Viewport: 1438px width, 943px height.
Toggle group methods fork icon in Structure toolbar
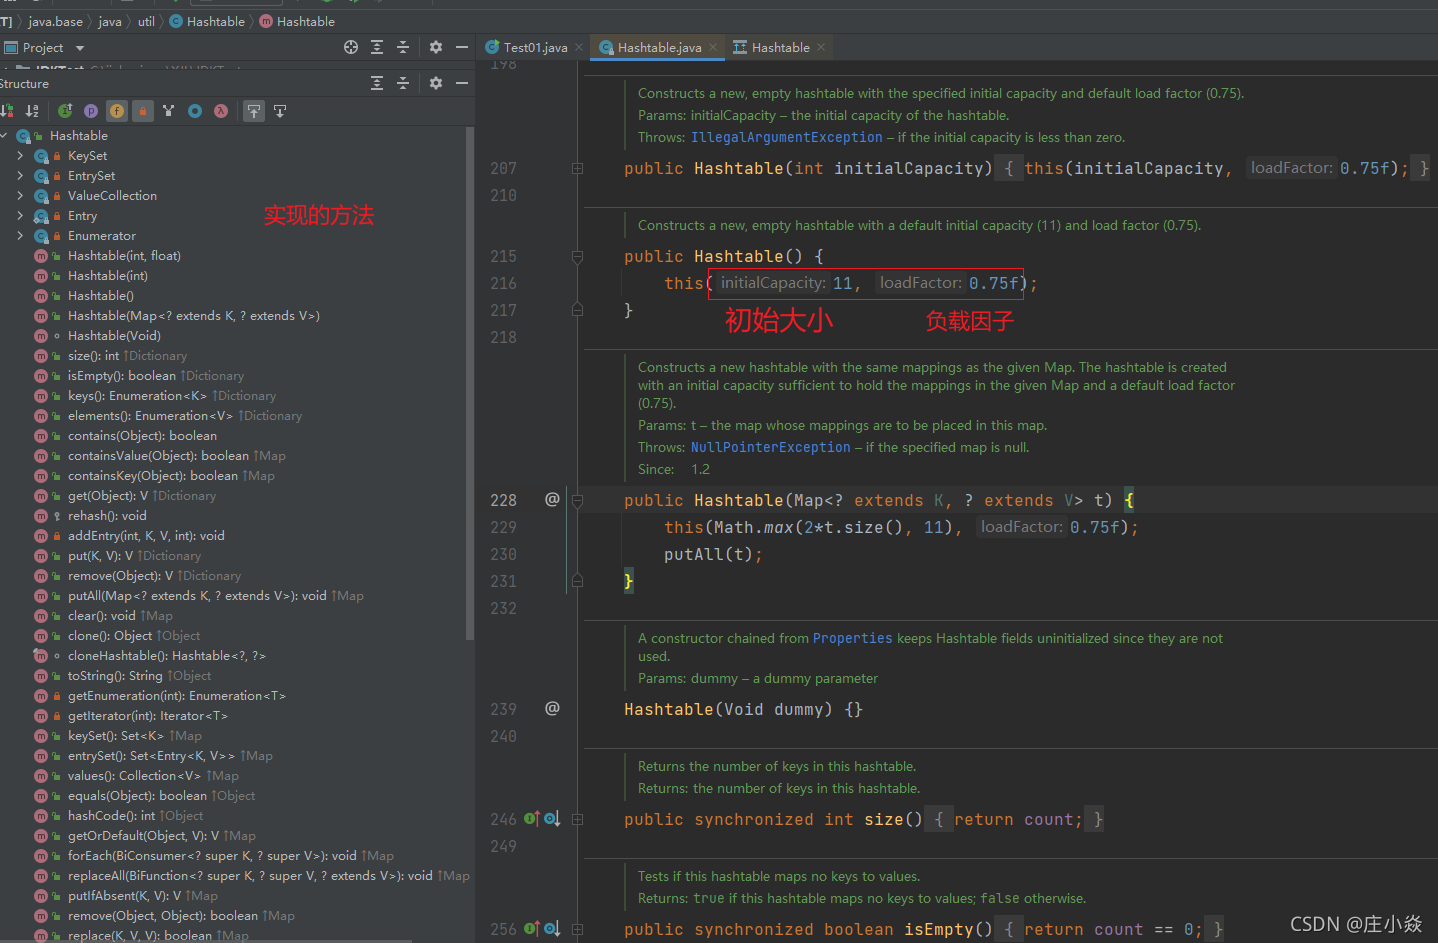tap(168, 111)
